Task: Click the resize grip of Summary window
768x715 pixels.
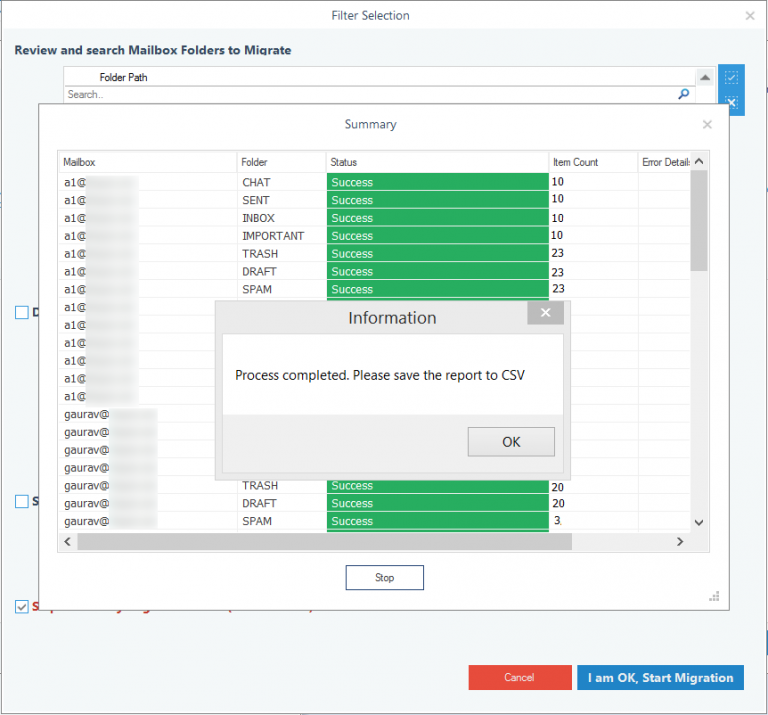Action: [714, 596]
